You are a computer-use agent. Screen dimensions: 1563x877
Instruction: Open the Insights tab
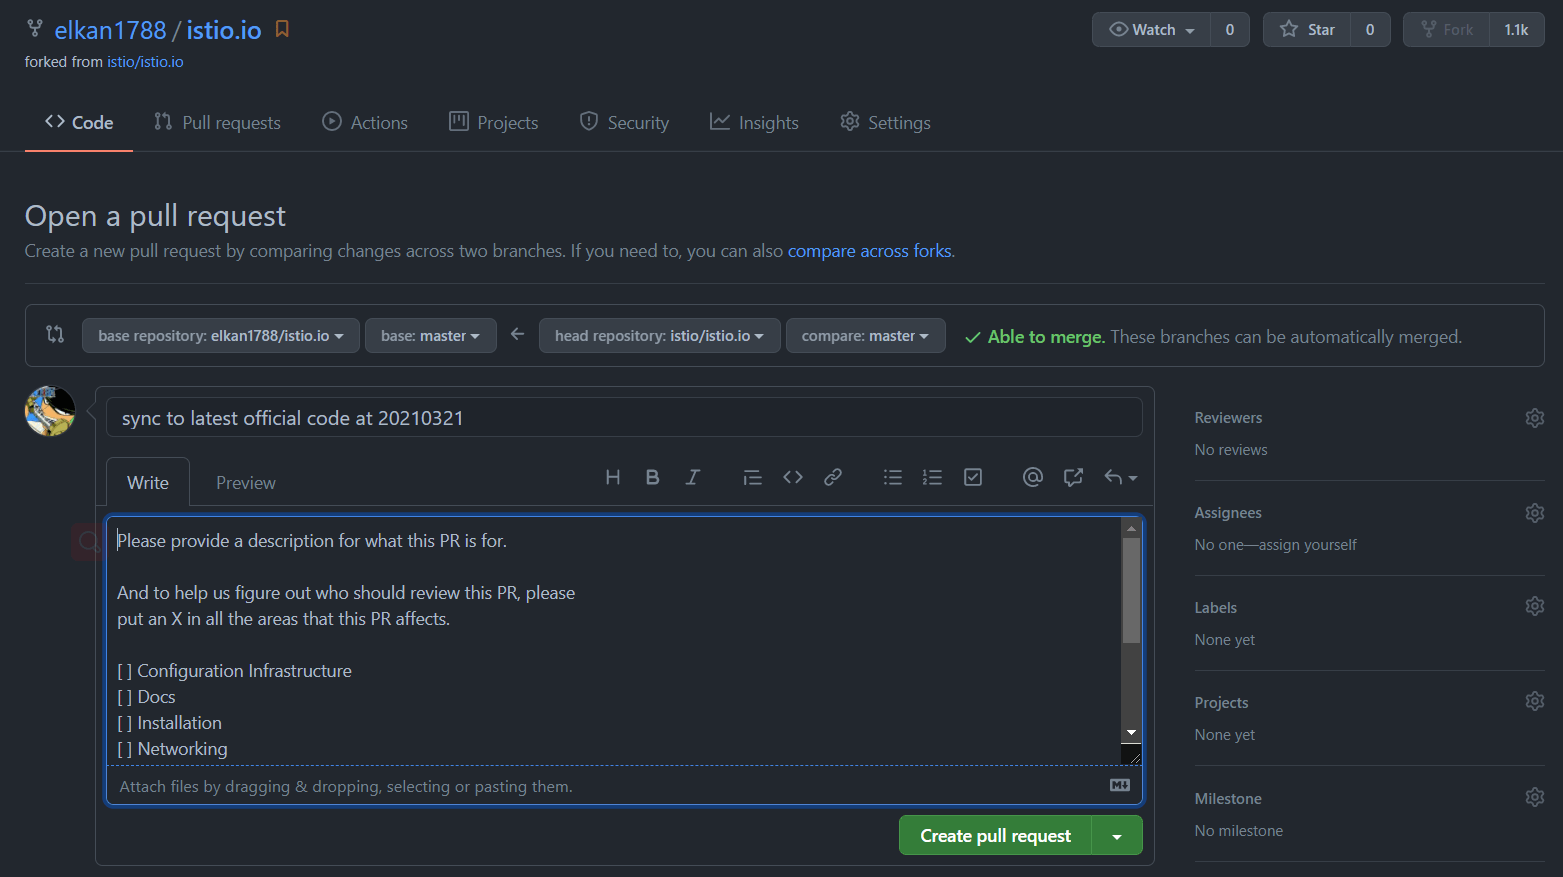[x=754, y=122]
